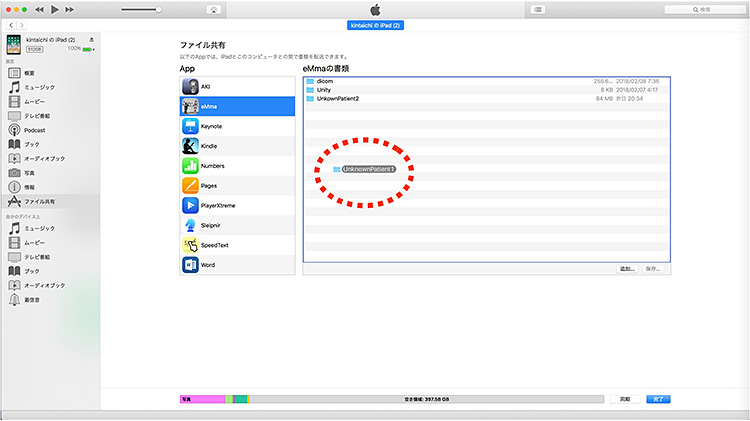Screen dimensions: 750x421
Task: Click the iPad device thumbnail in sidebar
Action: click(x=13, y=44)
